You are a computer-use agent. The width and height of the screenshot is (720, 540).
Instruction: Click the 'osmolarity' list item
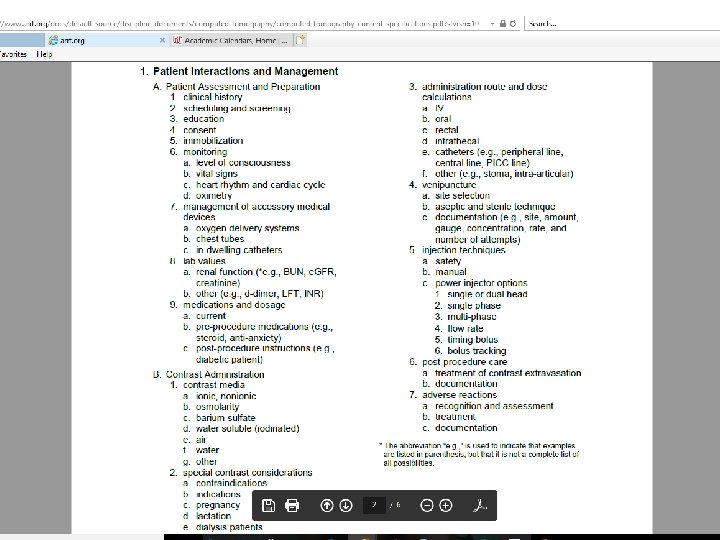(x=218, y=407)
